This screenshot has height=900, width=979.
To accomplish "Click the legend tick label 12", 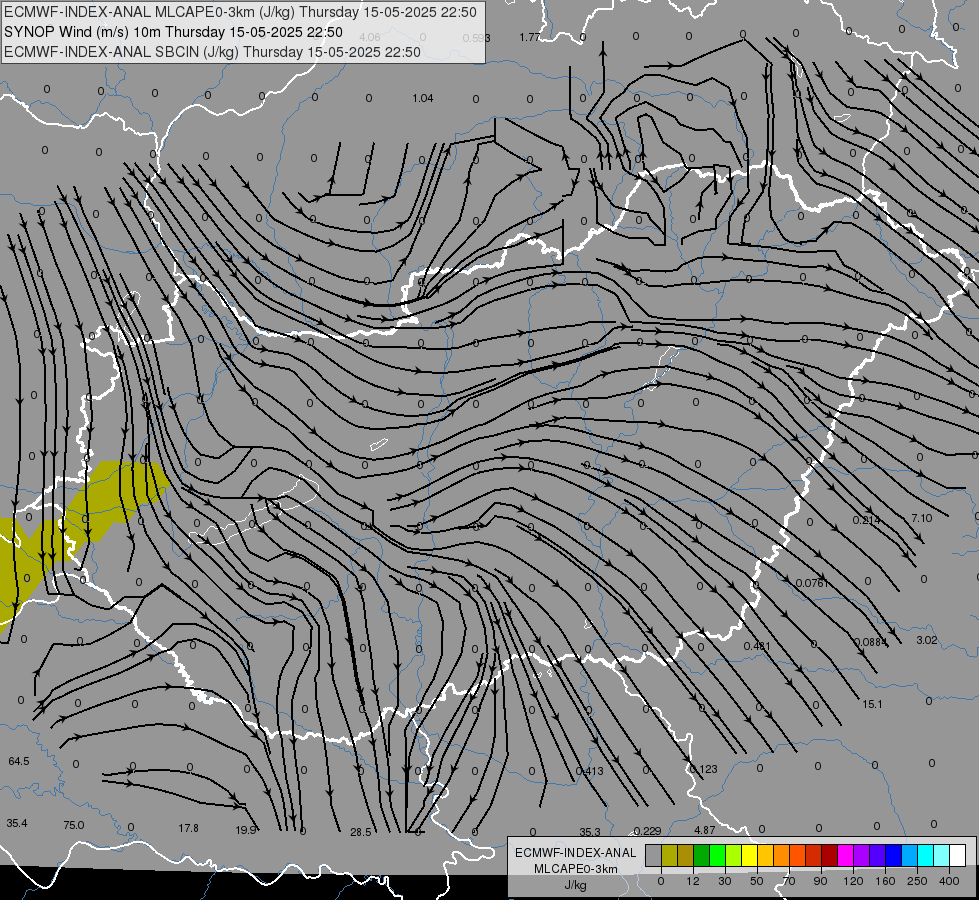I will [693, 881].
